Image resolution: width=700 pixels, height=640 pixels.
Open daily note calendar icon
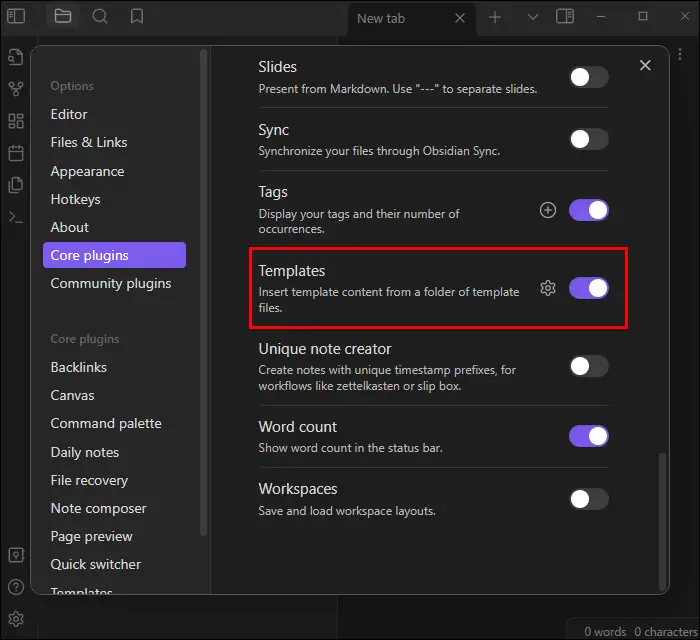pyautogui.click(x=16, y=153)
